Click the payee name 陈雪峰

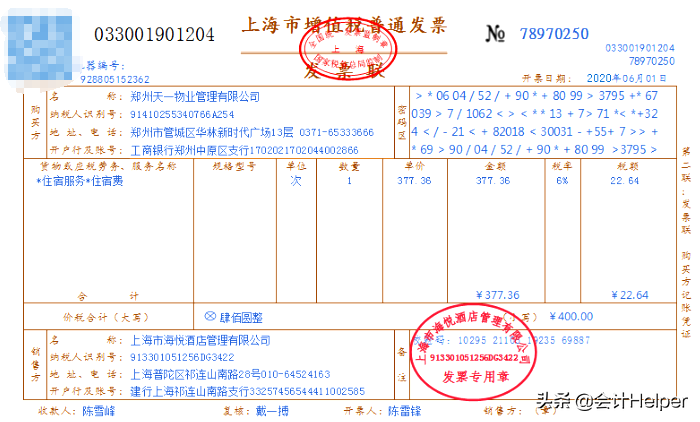pyautogui.click(x=99, y=411)
